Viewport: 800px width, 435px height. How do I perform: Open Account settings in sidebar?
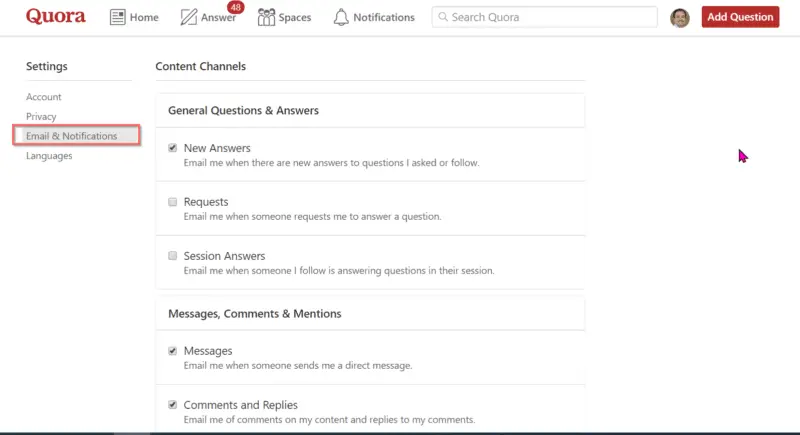tap(43, 97)
